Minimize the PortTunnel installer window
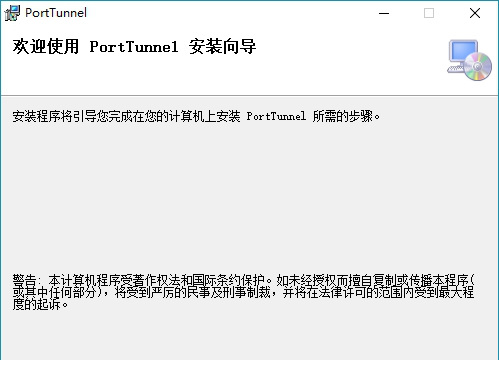 pyautogui.click(x=384, y=13)
